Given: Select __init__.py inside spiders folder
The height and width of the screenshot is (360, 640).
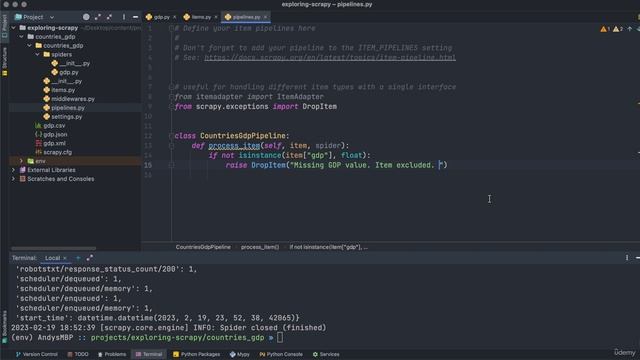Looking at the screenshot, I should click(x=71, y=63).
